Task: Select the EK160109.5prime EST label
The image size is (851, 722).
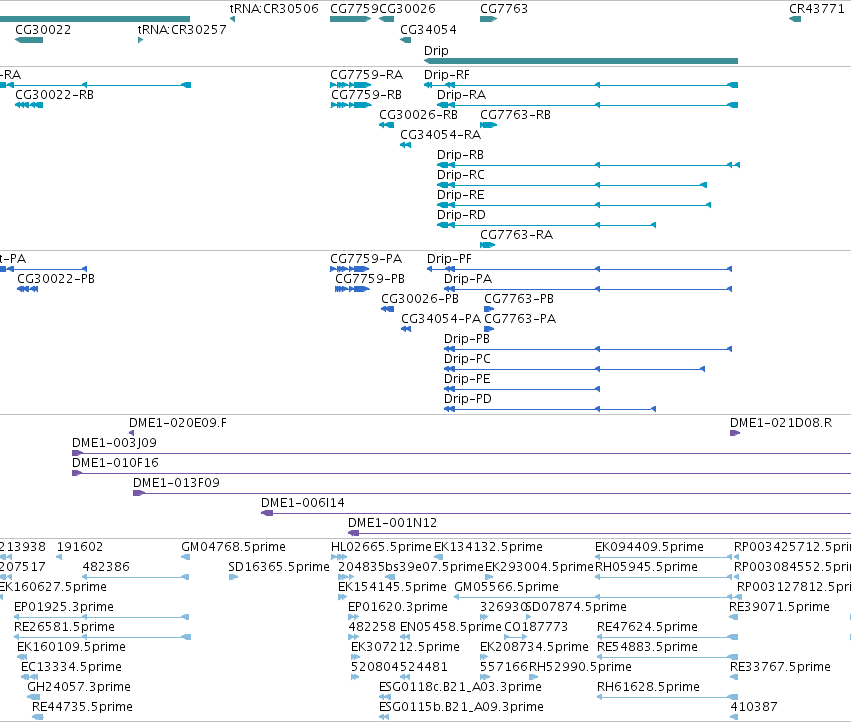Action: [x=72, y=647]
